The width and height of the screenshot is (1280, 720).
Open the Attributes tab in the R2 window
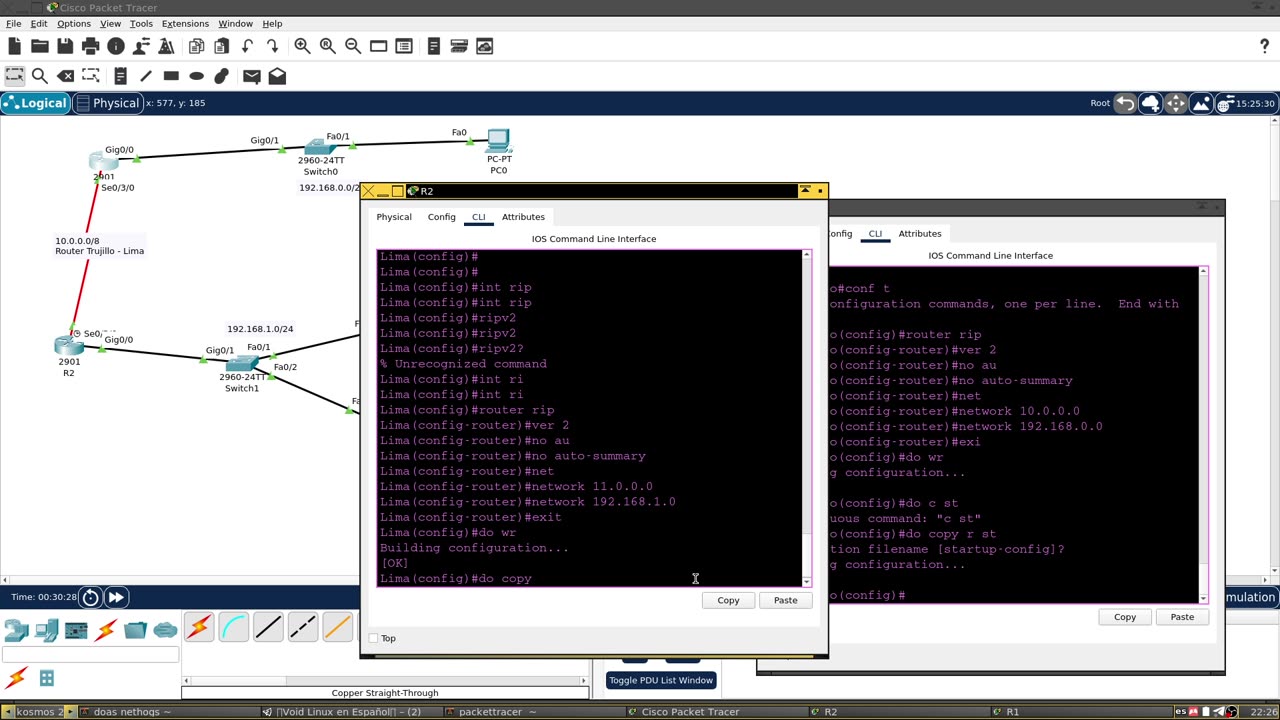point(523,217)
